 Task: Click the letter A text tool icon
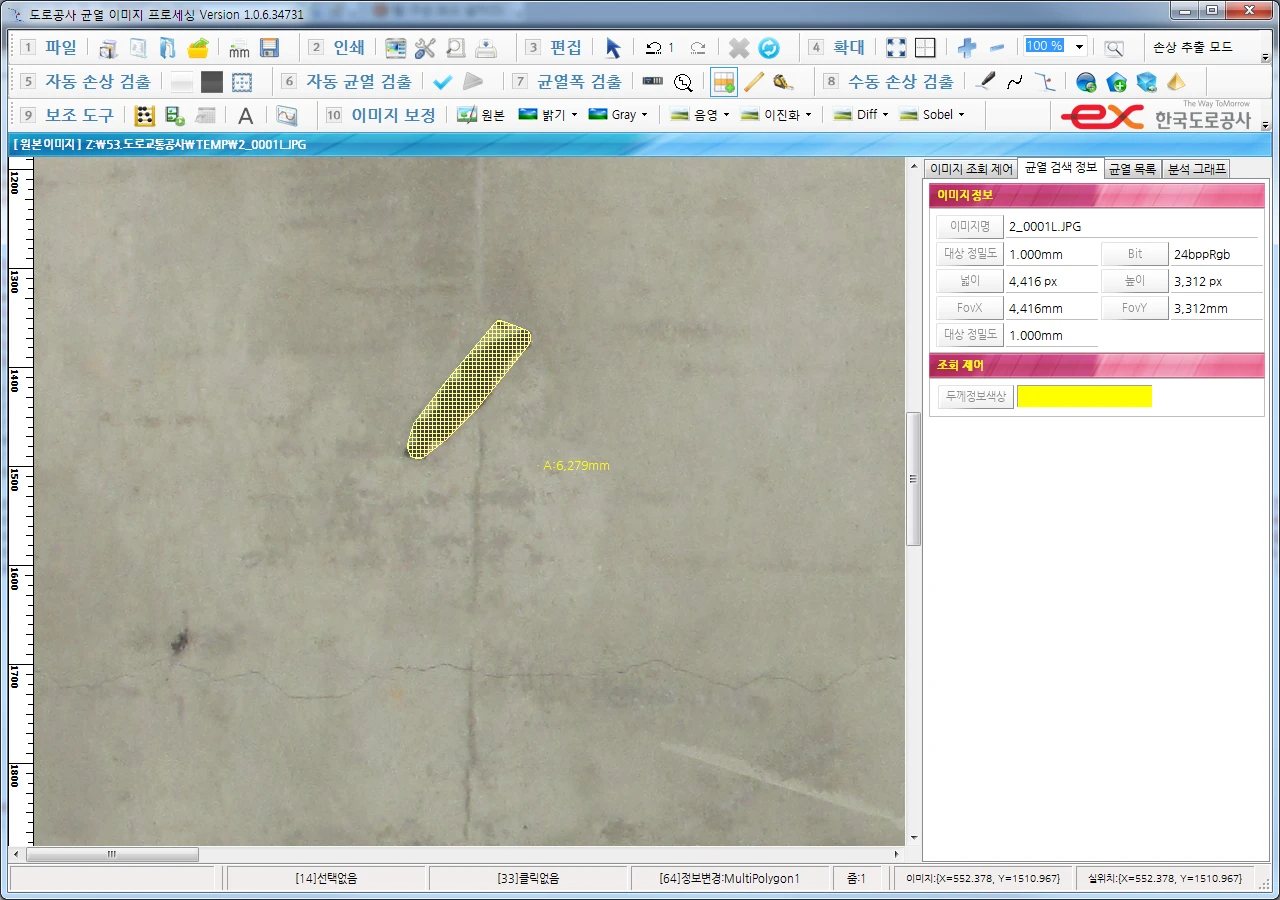click(x=245, y=115)
